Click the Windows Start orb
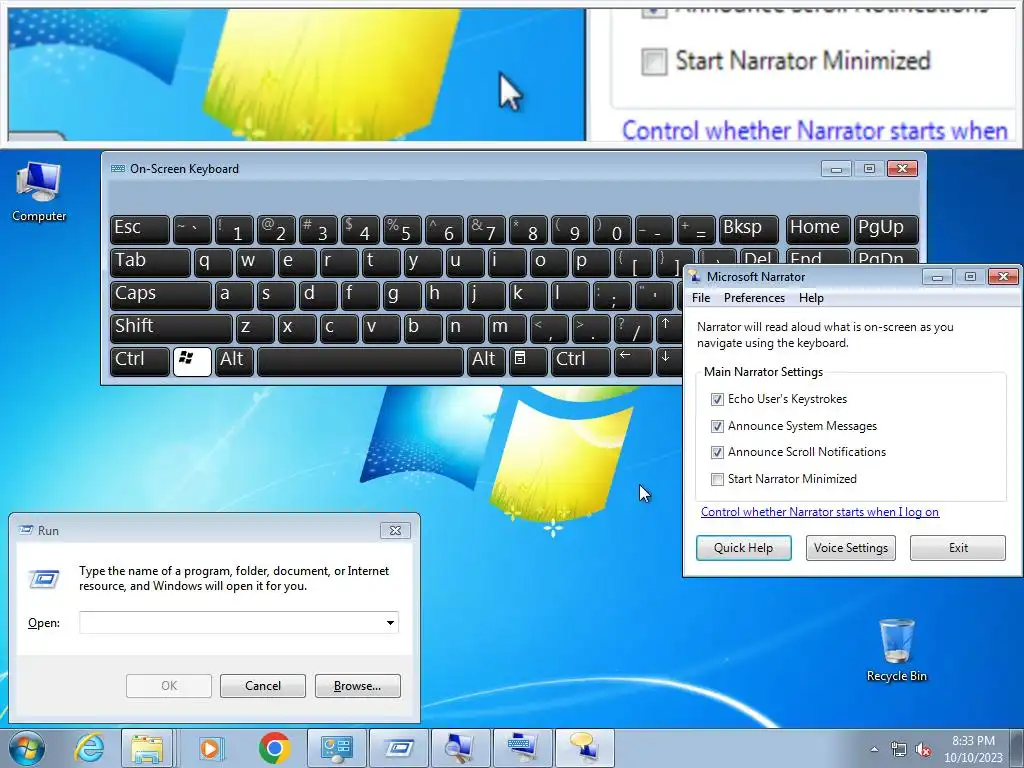1024x768 pixels. coord(27,748)
